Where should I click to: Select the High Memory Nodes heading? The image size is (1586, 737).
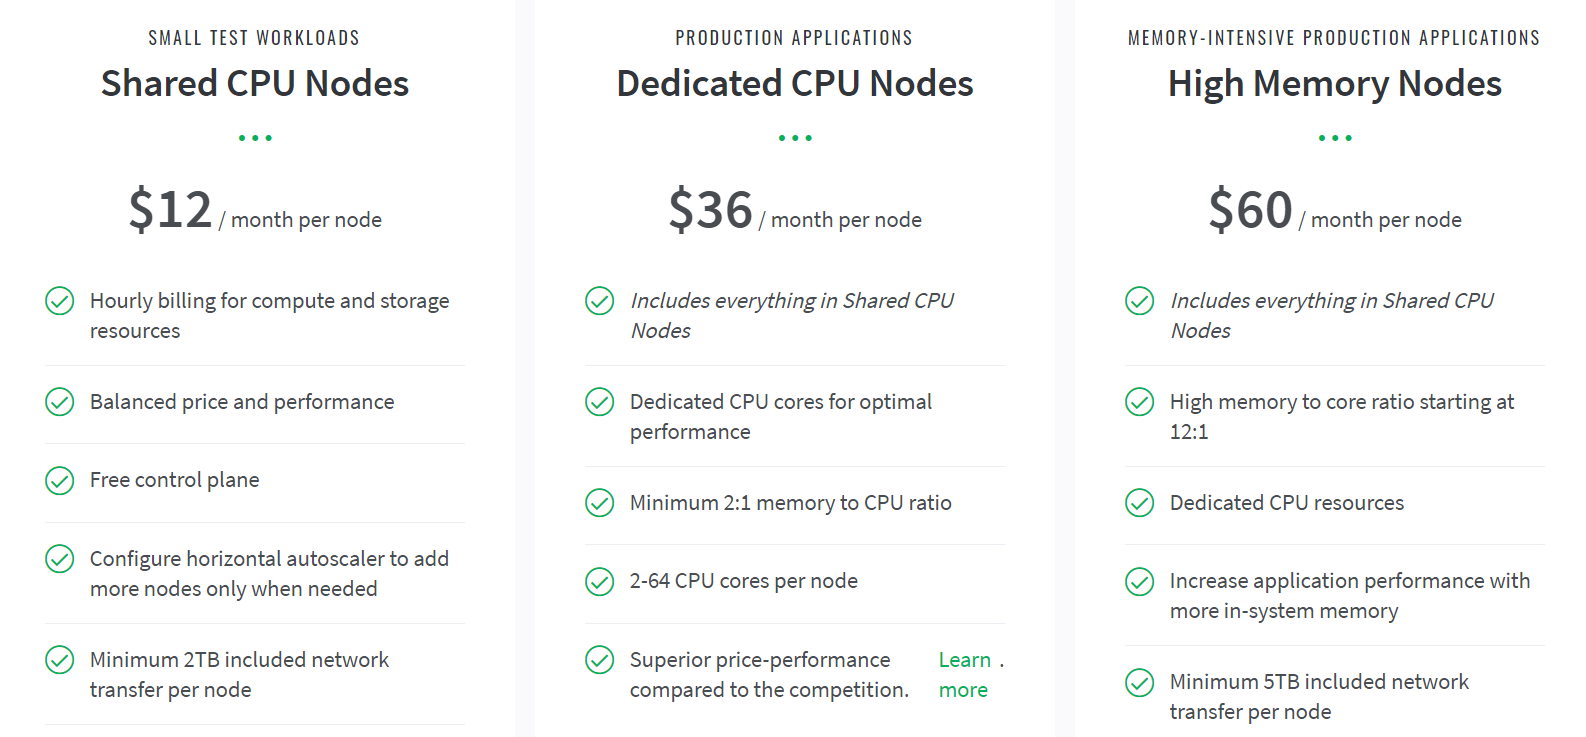(1335, 84)
